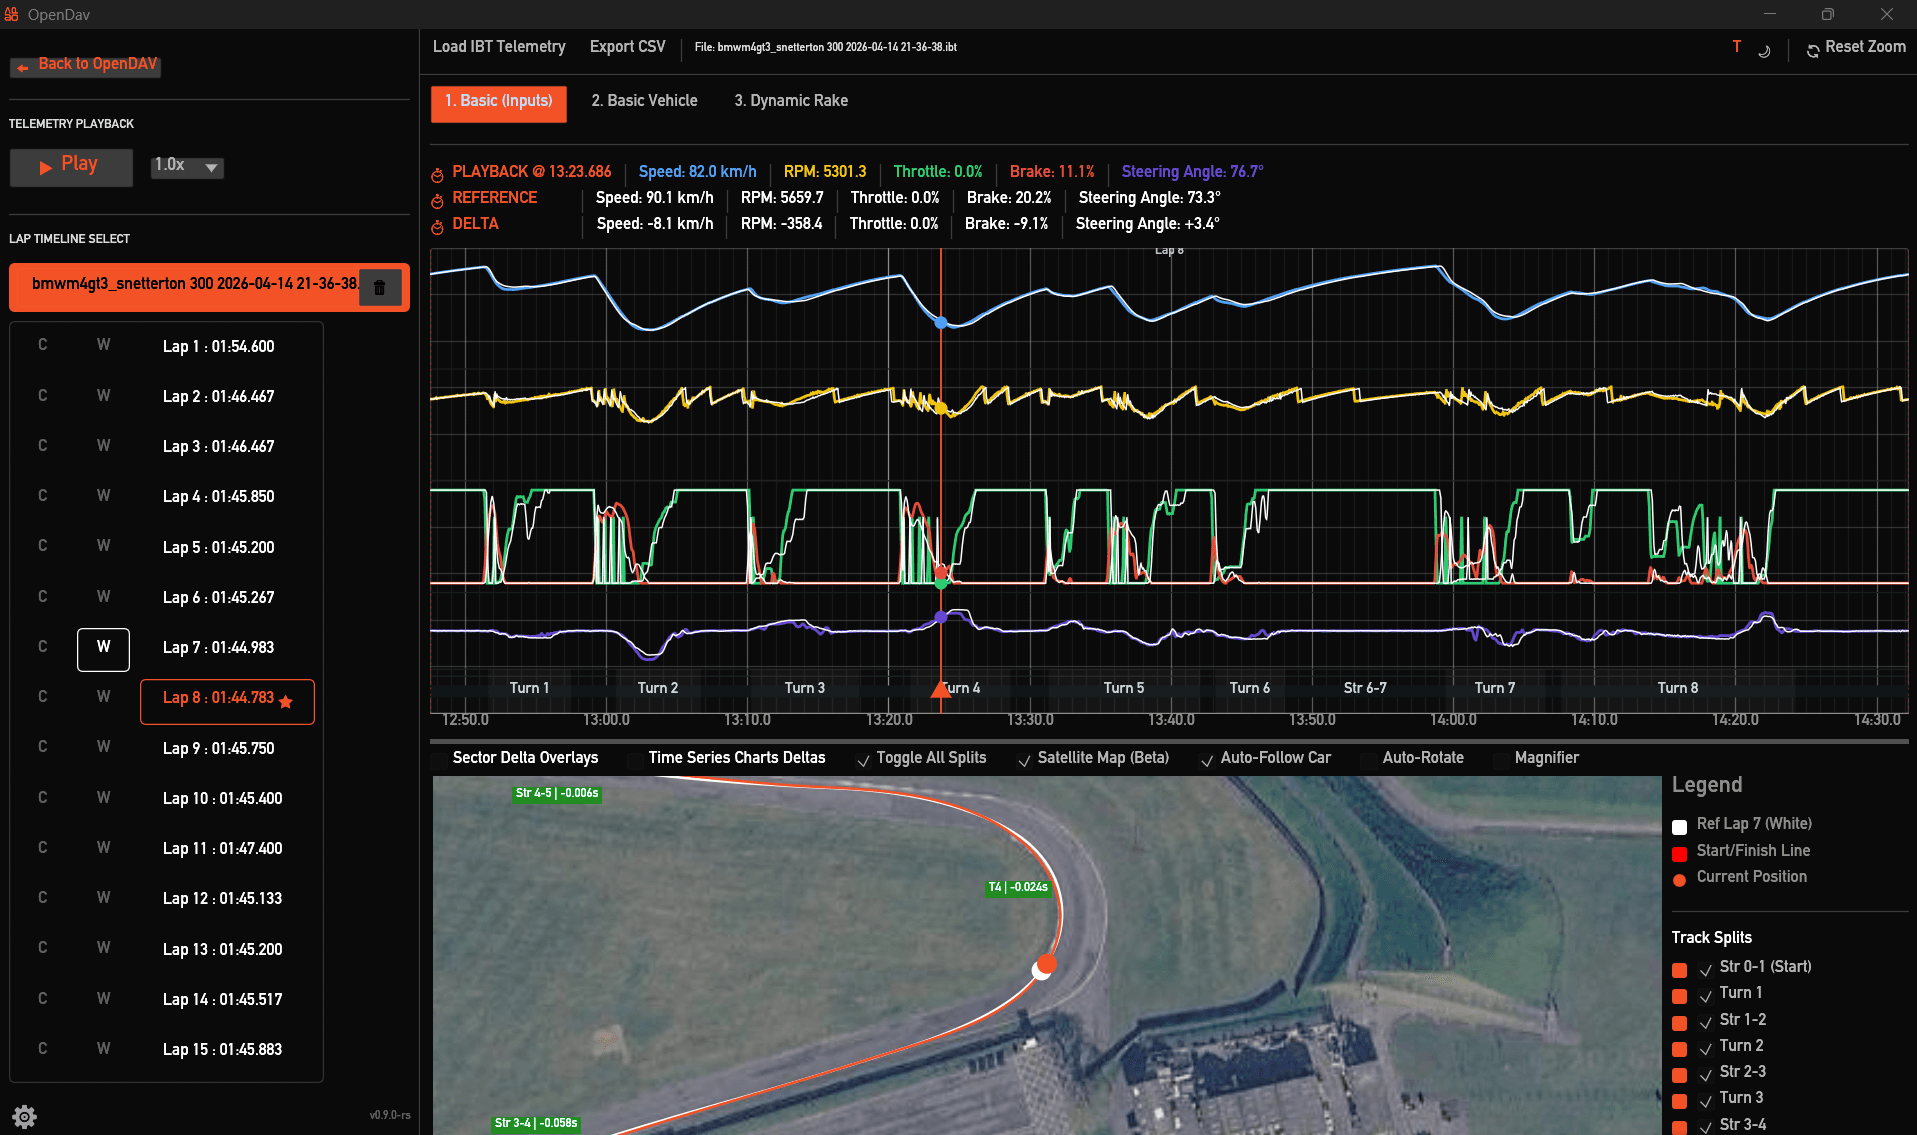Click the stopwatch icon beside PLAYBACK
1917x1135 pixels.
click(437, 175)
